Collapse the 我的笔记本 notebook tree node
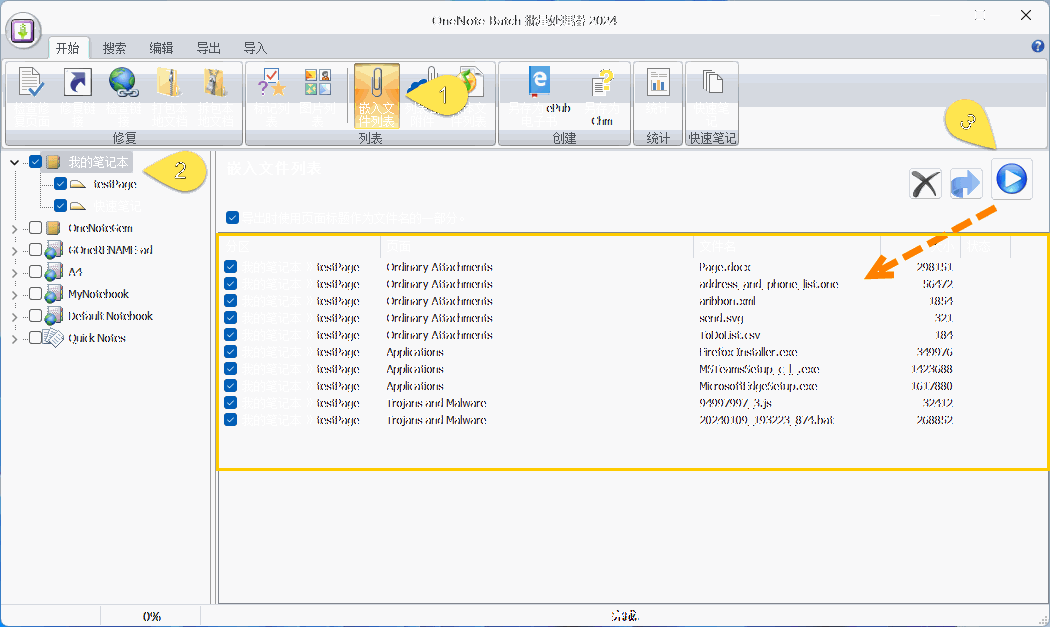Screen dimensions: 1050x627 pos(15,162)
